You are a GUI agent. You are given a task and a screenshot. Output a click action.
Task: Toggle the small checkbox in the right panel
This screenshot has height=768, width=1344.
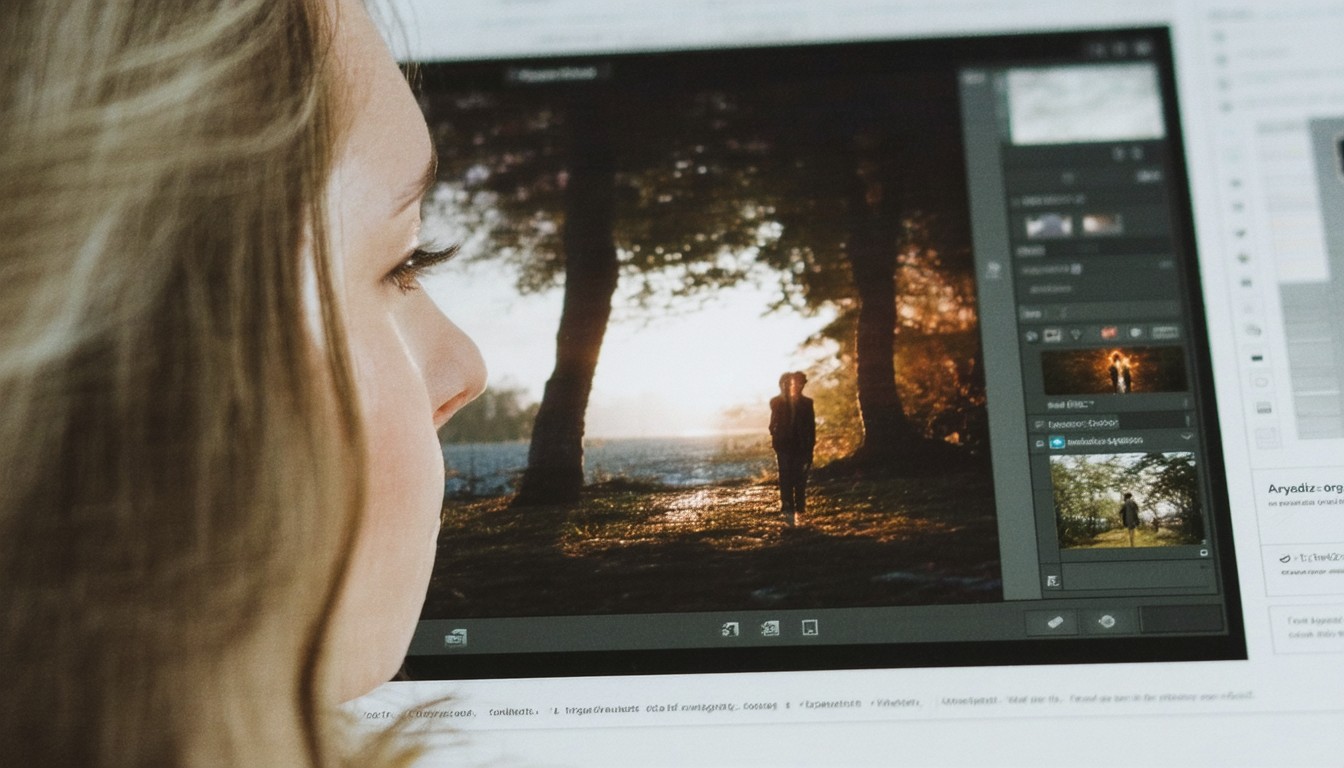tap(1076, 269)
